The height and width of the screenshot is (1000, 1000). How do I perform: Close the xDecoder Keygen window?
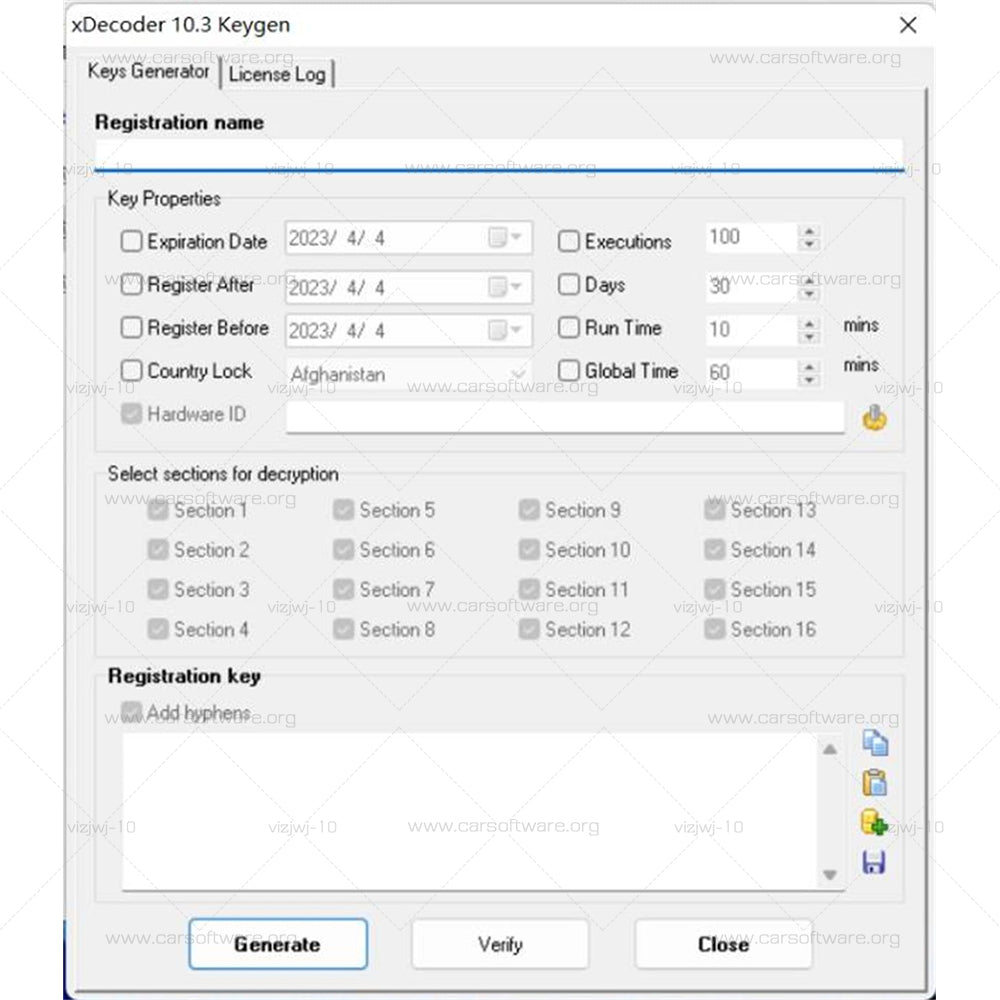coord(908,25)
